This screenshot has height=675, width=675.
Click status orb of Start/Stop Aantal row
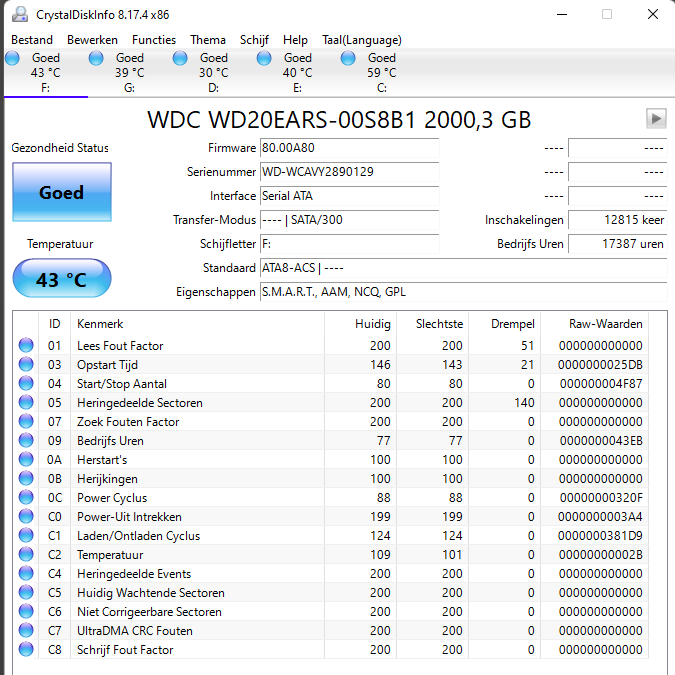click(x=26, y=383)
